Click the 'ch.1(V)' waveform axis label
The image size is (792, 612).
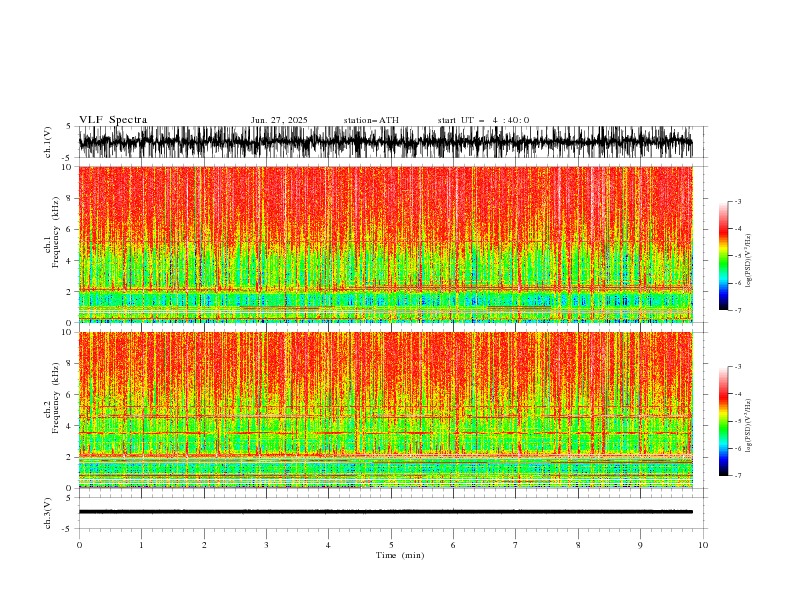(x=48, y=142)
